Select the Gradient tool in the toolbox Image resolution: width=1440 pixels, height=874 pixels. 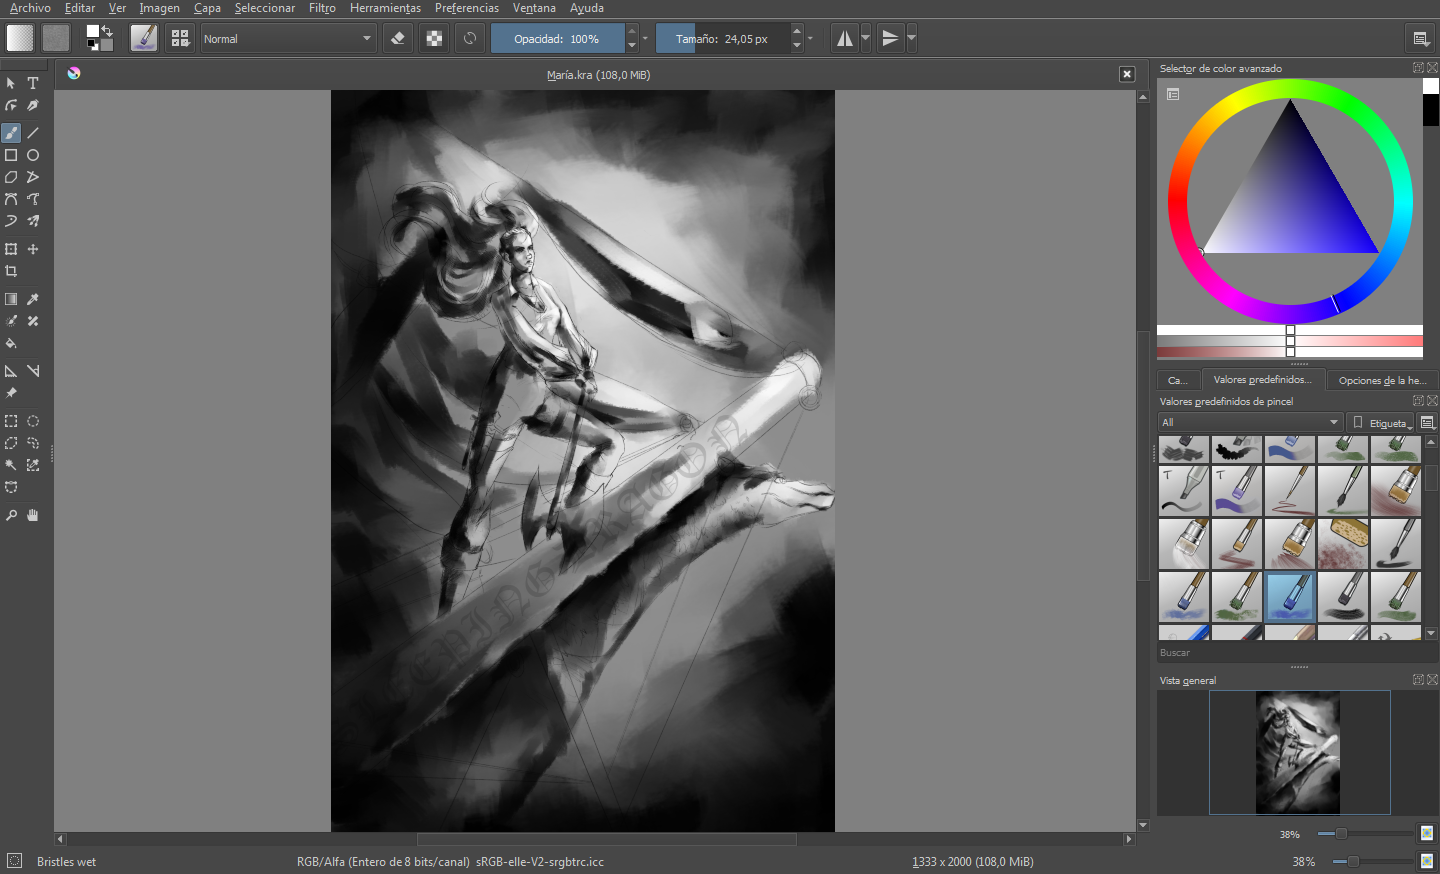tap(11, 299)
